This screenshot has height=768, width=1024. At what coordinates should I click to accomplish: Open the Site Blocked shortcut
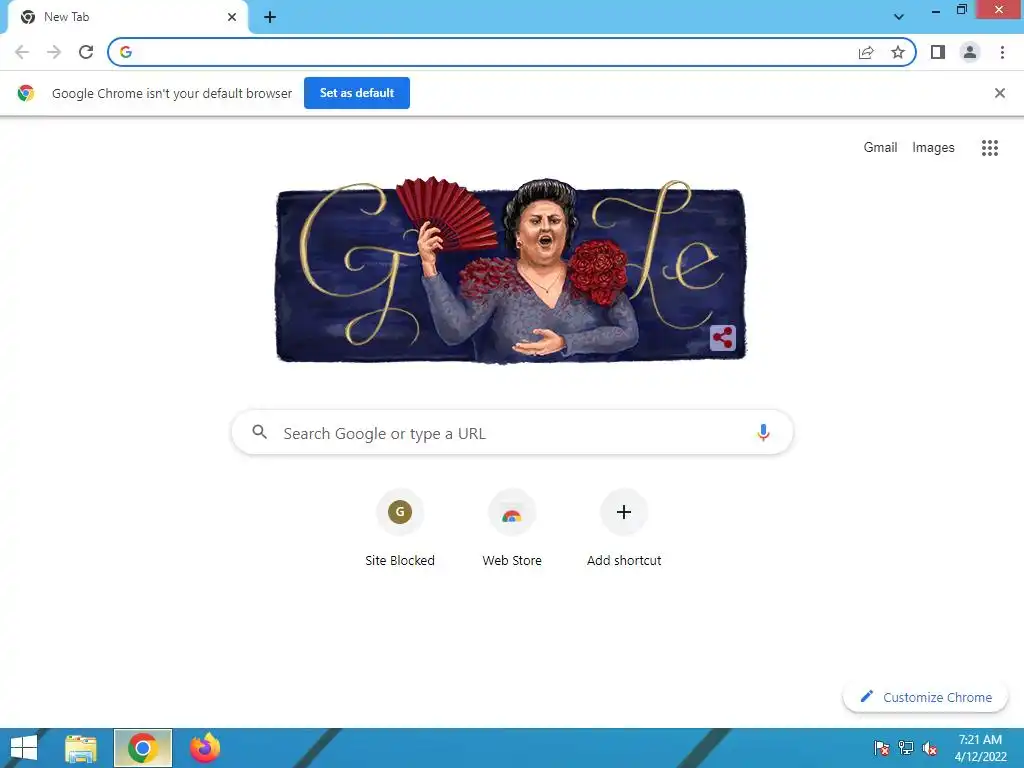click(x=400, y=528)
